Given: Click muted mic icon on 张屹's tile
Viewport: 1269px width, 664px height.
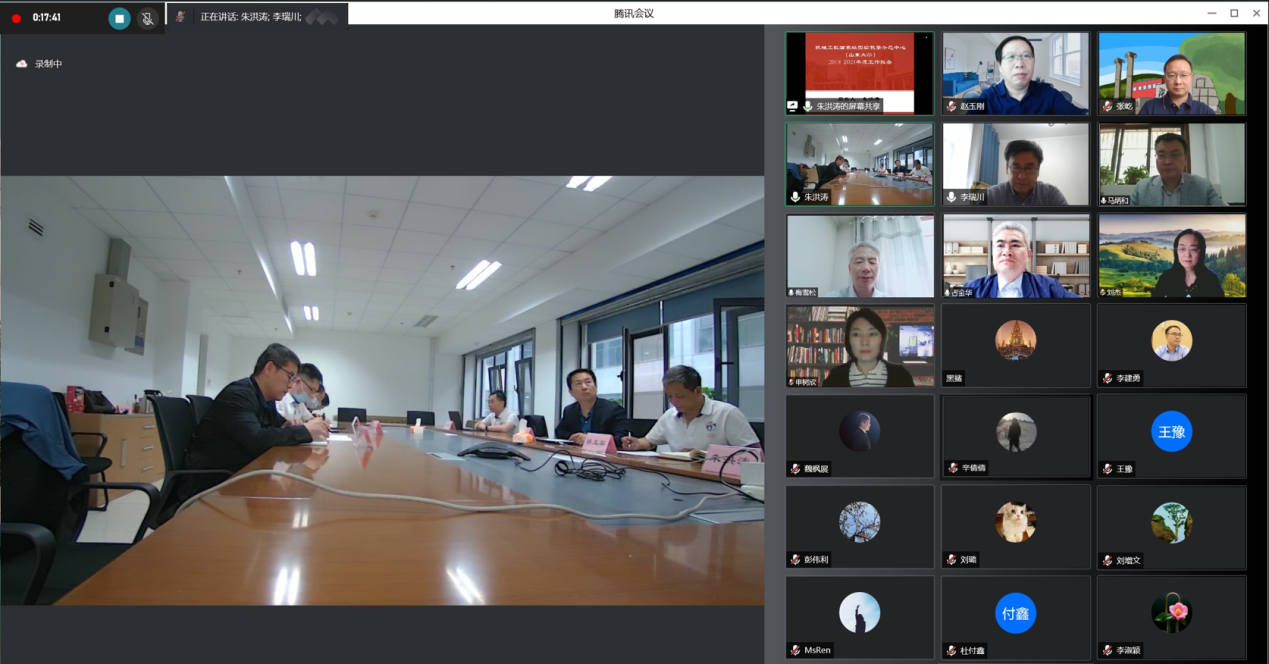Looking at the screenshot, I should pyautogui.click(x=1107, y=106).
